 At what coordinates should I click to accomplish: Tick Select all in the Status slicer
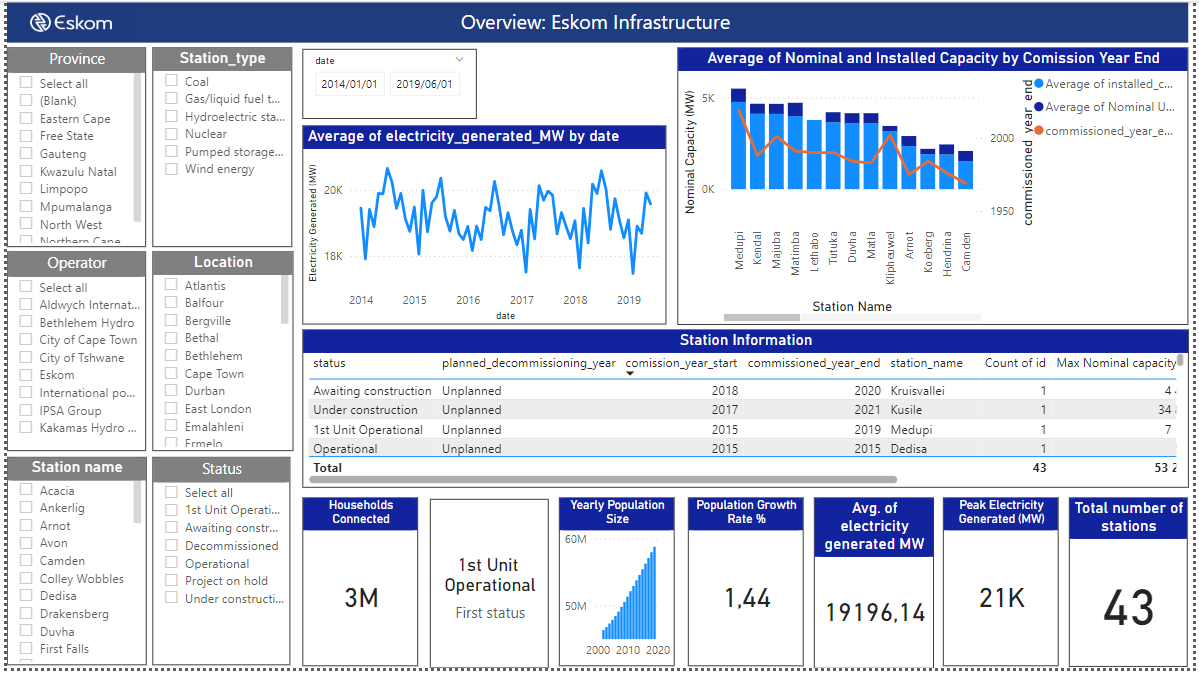click(172, 493)
